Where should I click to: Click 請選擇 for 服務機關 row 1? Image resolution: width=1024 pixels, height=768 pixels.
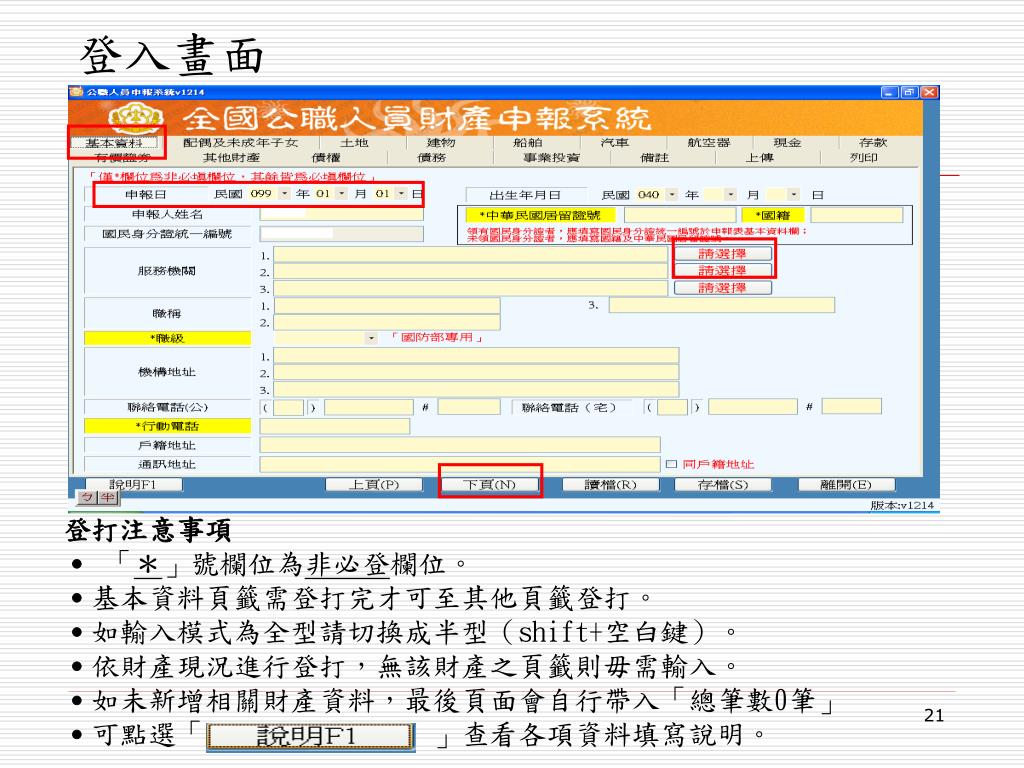click(x=722, y=253)
